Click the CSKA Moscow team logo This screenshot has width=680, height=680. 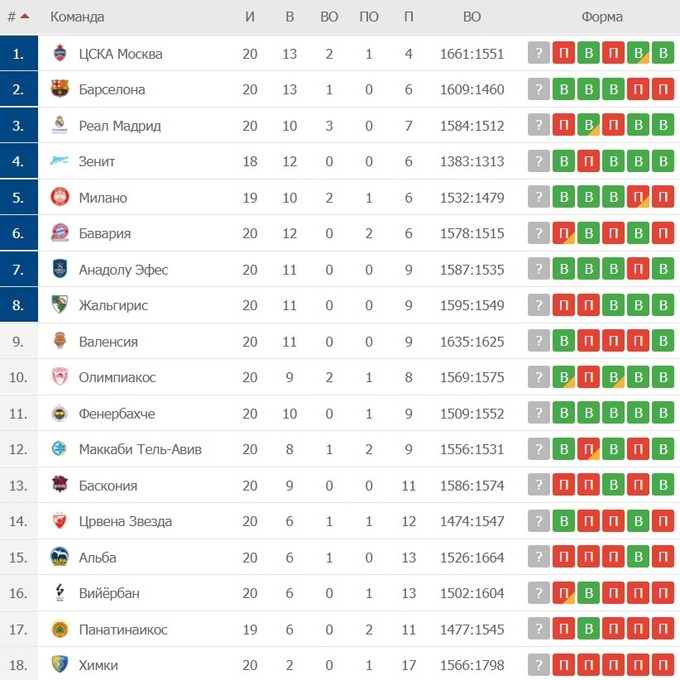59,54
